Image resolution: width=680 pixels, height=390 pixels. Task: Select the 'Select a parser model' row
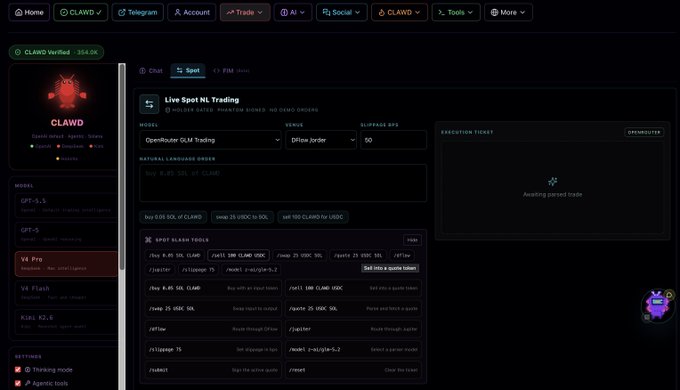(353, 349)
